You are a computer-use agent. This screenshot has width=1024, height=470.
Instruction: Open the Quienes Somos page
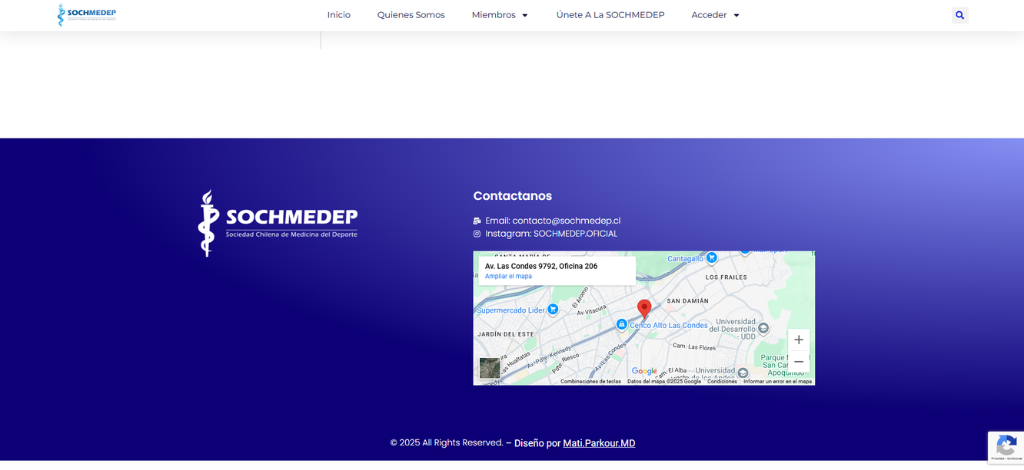411,15
